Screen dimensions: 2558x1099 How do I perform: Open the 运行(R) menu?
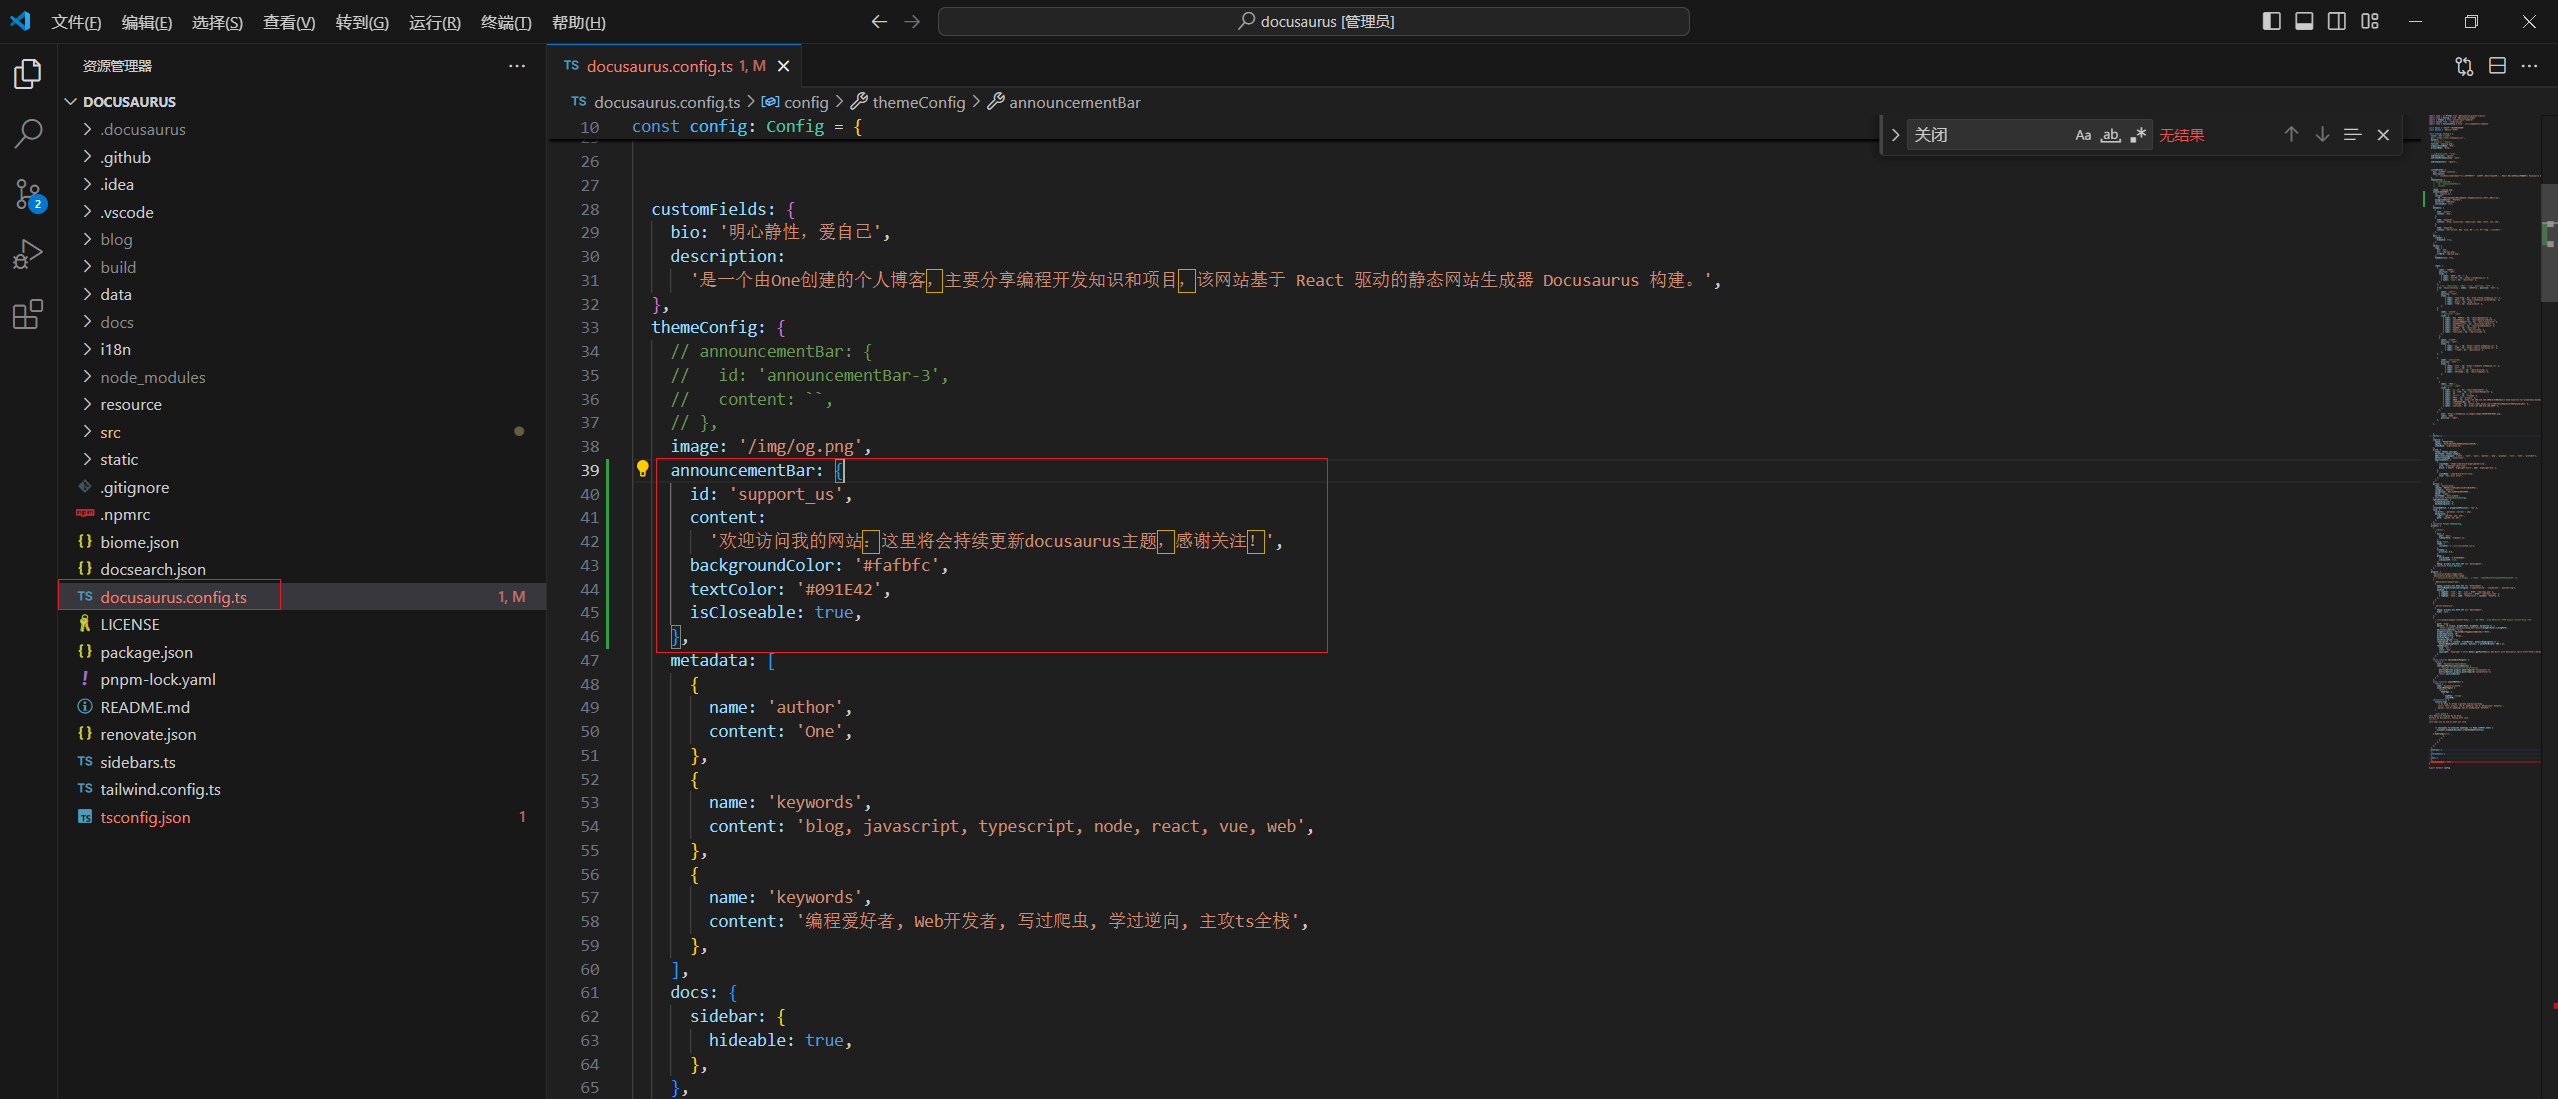435,22
